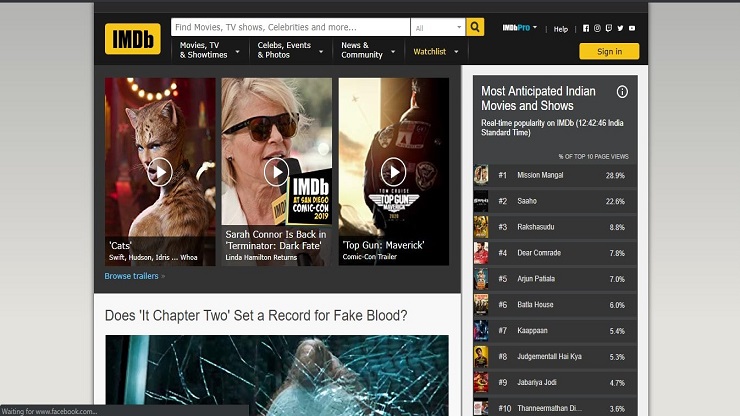Expand News & Community menu

368,50
